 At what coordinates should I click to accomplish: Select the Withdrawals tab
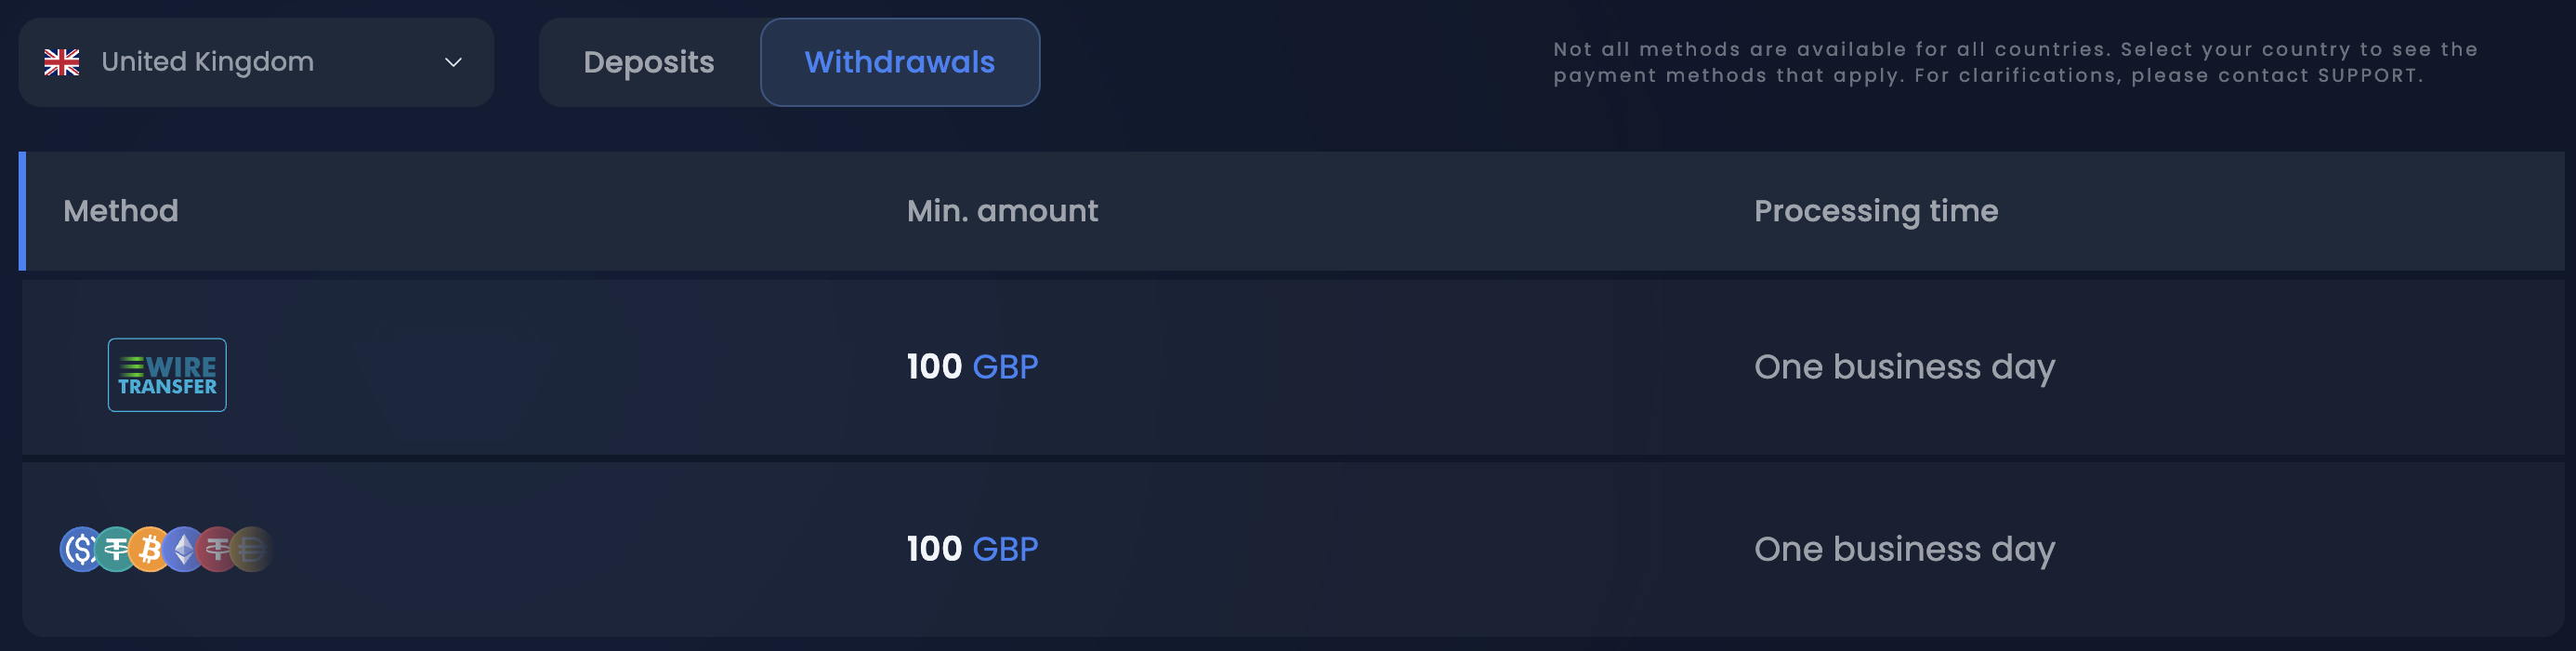pos(899,61)
